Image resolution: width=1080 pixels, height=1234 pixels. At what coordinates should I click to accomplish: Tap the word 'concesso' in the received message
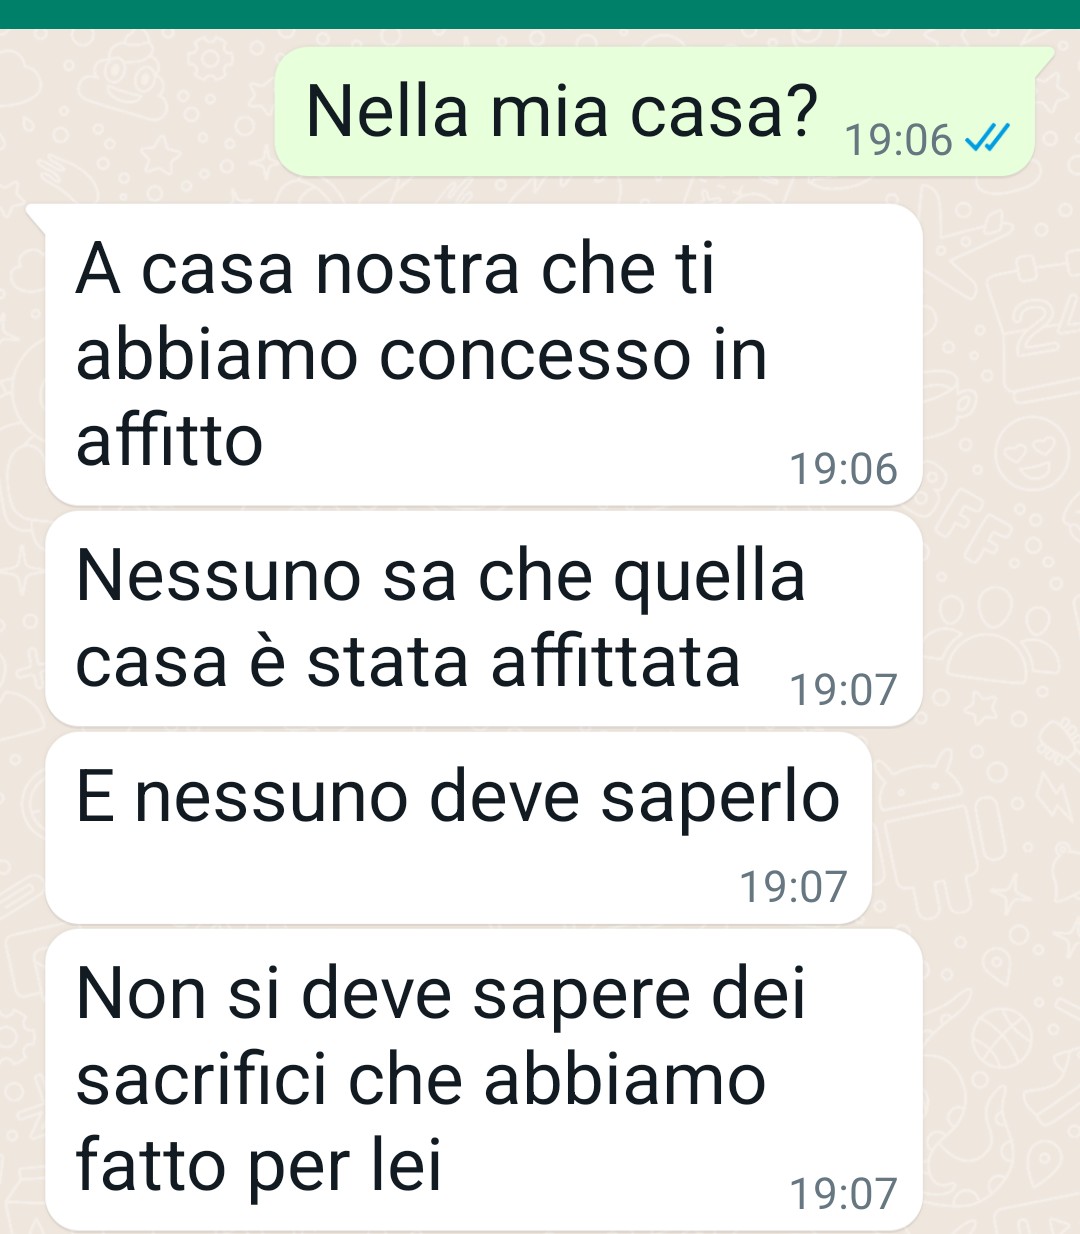pyautogui.click(x=535, y=355)
